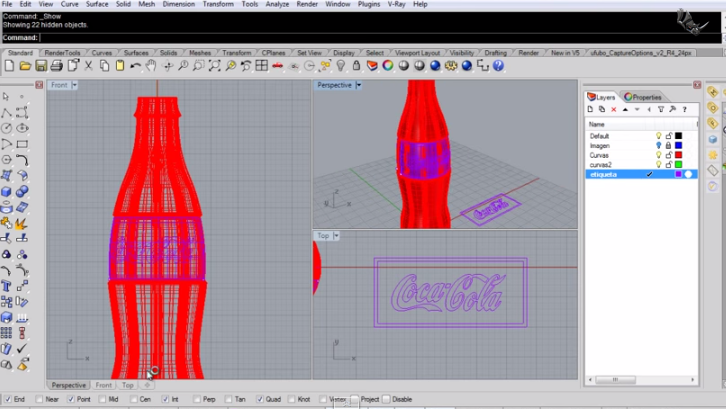
Task: Turn on Imagen layer light bulb
Action: tap(658, 145)
